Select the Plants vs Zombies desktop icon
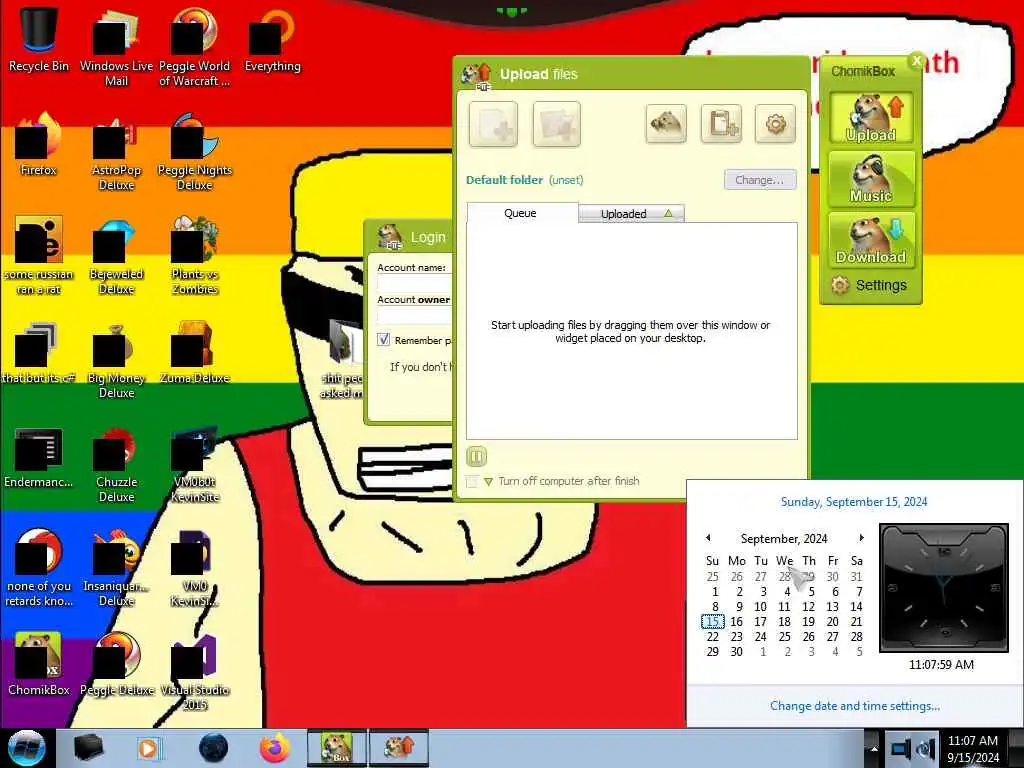The height and width of the screenshot is (768, 1024). (x=195, y=255)
